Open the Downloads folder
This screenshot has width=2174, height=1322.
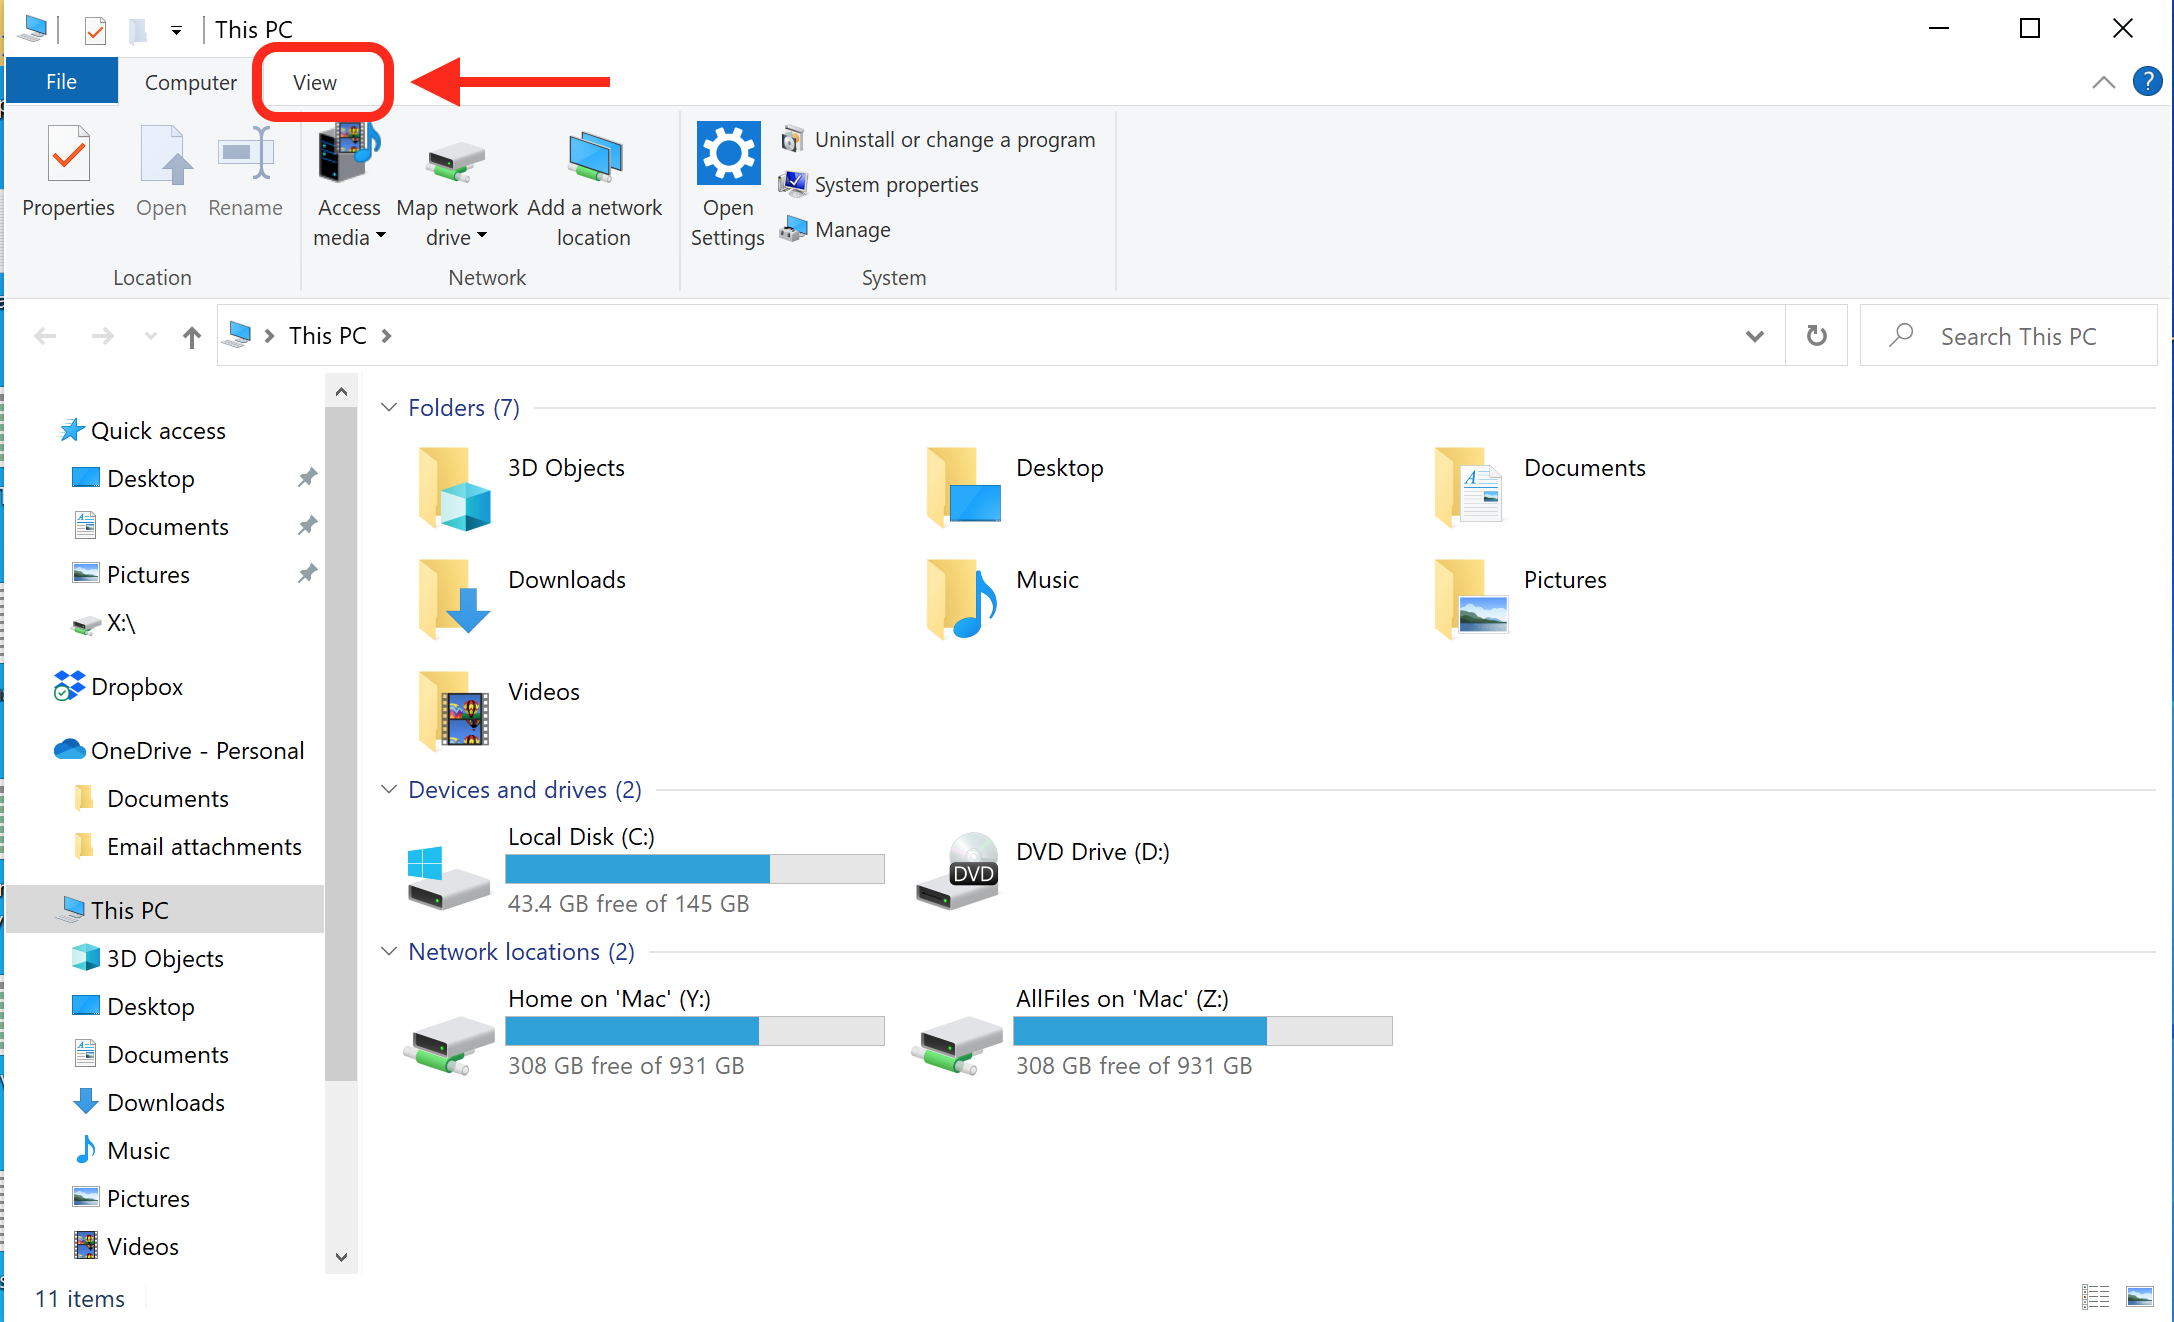pyautogui.click(x=566, y=580)
